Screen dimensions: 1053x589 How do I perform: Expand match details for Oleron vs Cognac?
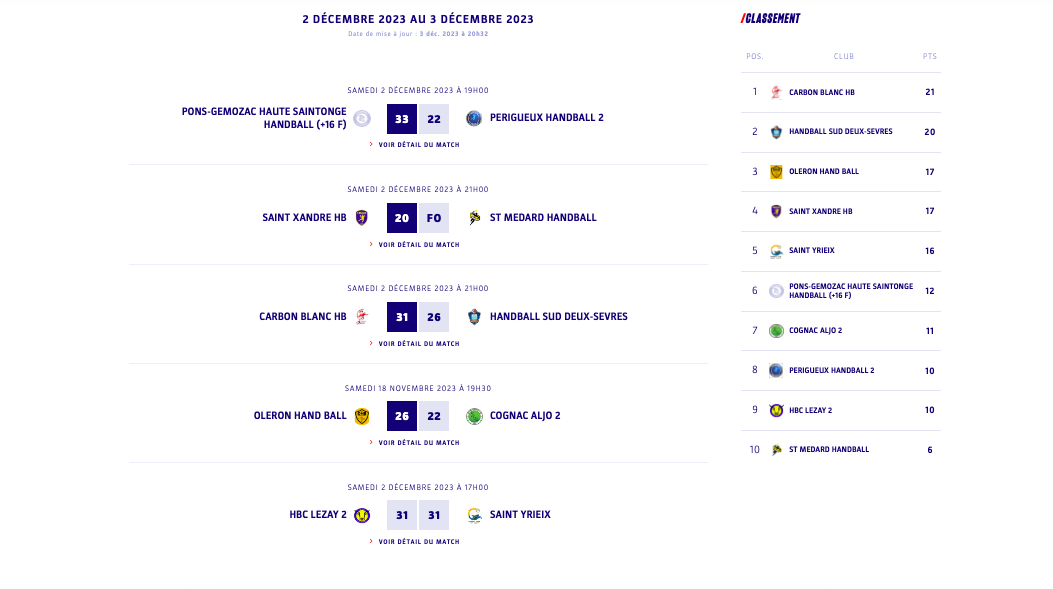[x=418, y=442]
